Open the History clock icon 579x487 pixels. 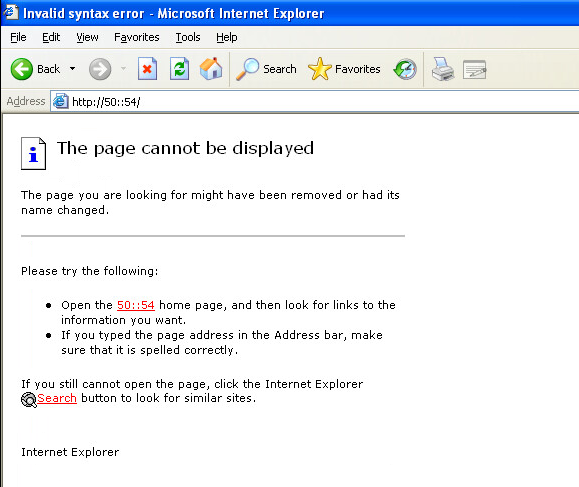point(405,69)
